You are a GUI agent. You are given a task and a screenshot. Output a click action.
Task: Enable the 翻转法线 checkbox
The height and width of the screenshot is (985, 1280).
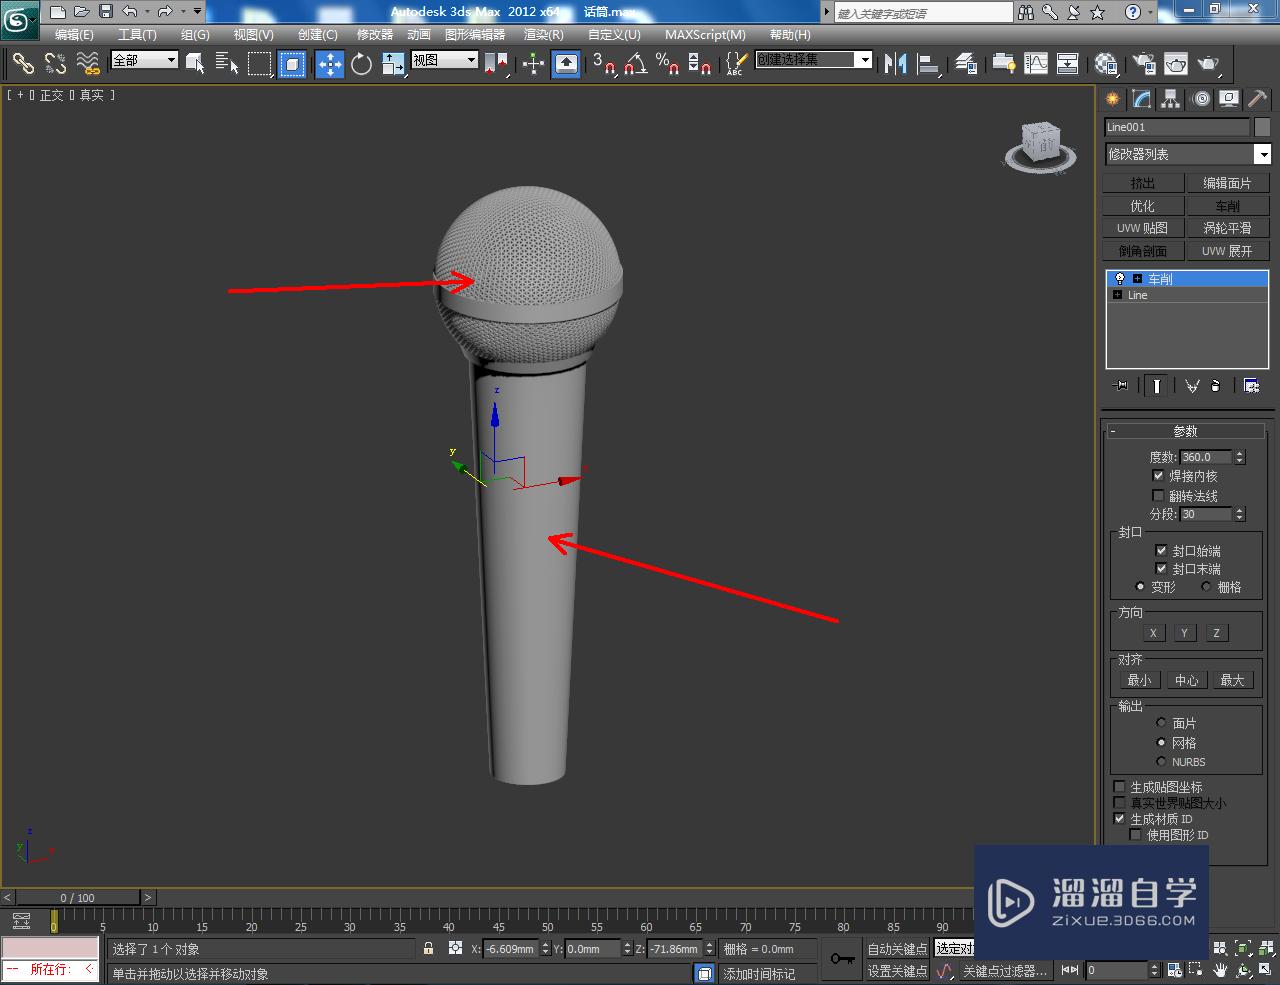pyautogui.click(x=1158, y=495)
